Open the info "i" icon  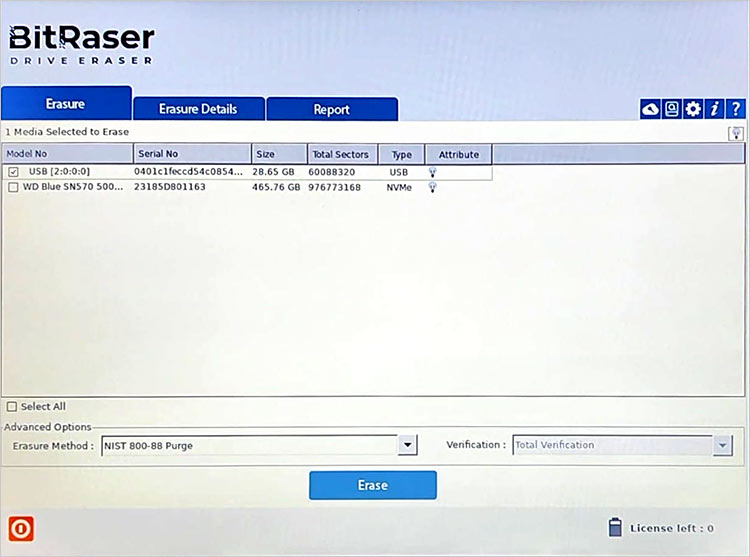(715, 109)
